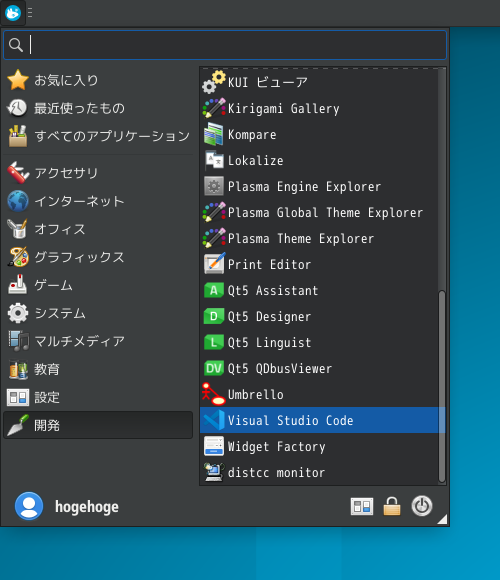Screen dimensions: 500x580
Task: Open distcc monitor
Action: 320,472
